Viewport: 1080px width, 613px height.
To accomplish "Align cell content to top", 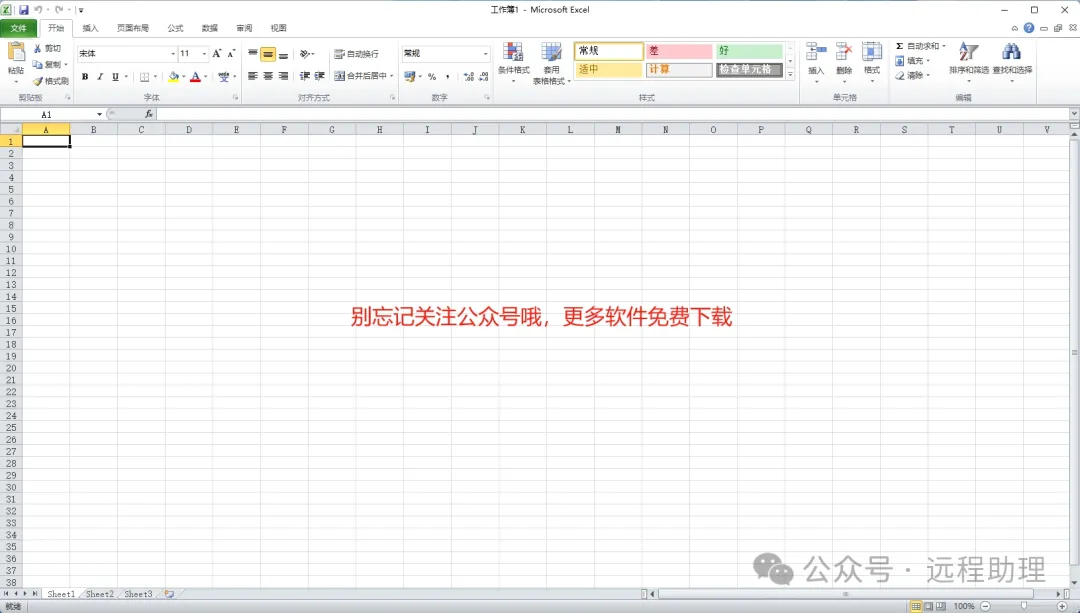I will (x=253, y=54).
